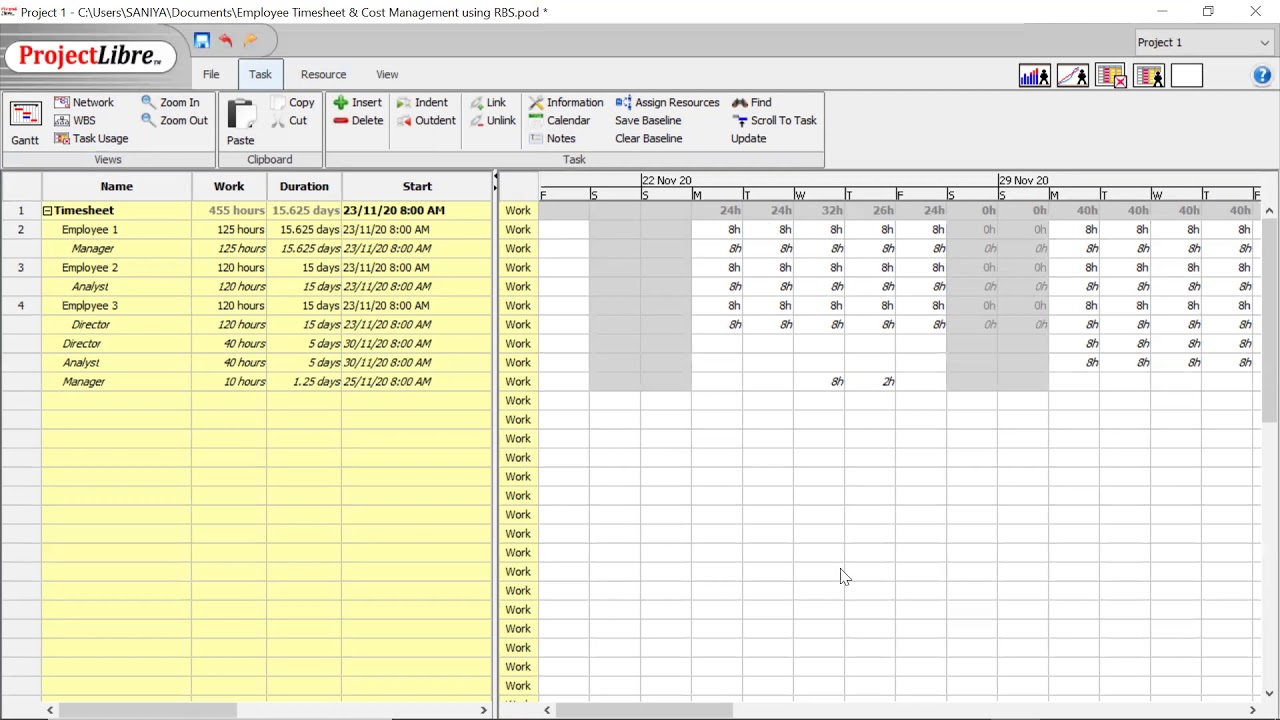Viewport: 1280px width, 720px height.
Task: Click the vertical scrollbar of the usage grid
Action: (1269, 320)
